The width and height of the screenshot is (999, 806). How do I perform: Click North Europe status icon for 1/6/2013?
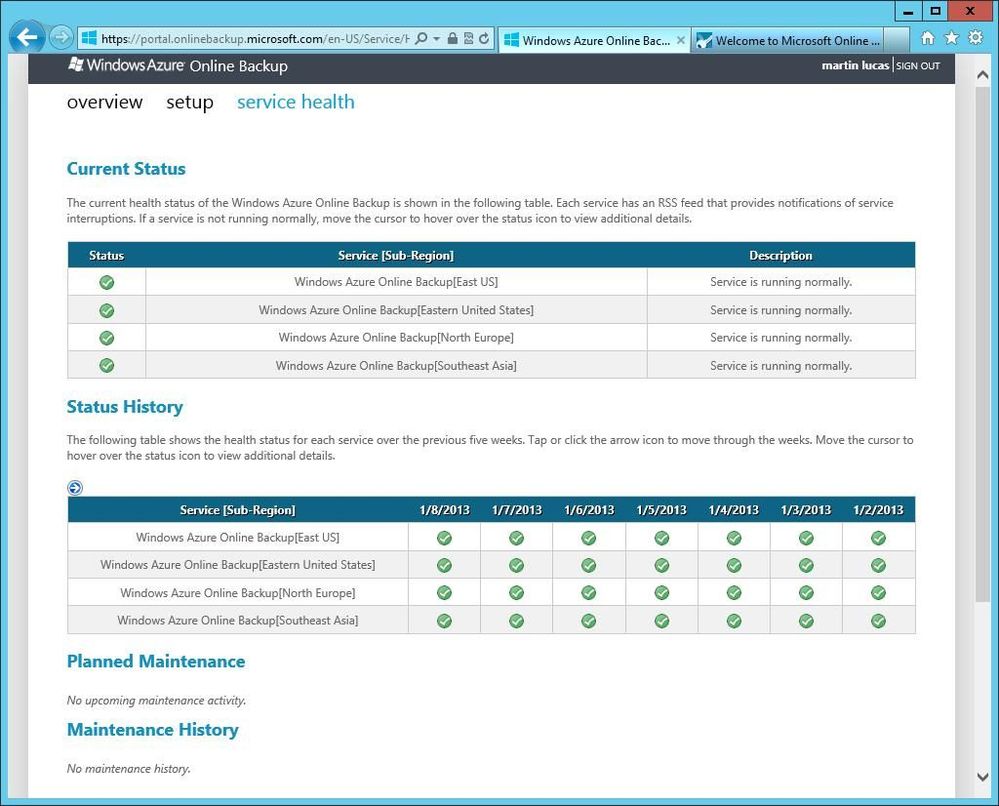pos(589,593)
